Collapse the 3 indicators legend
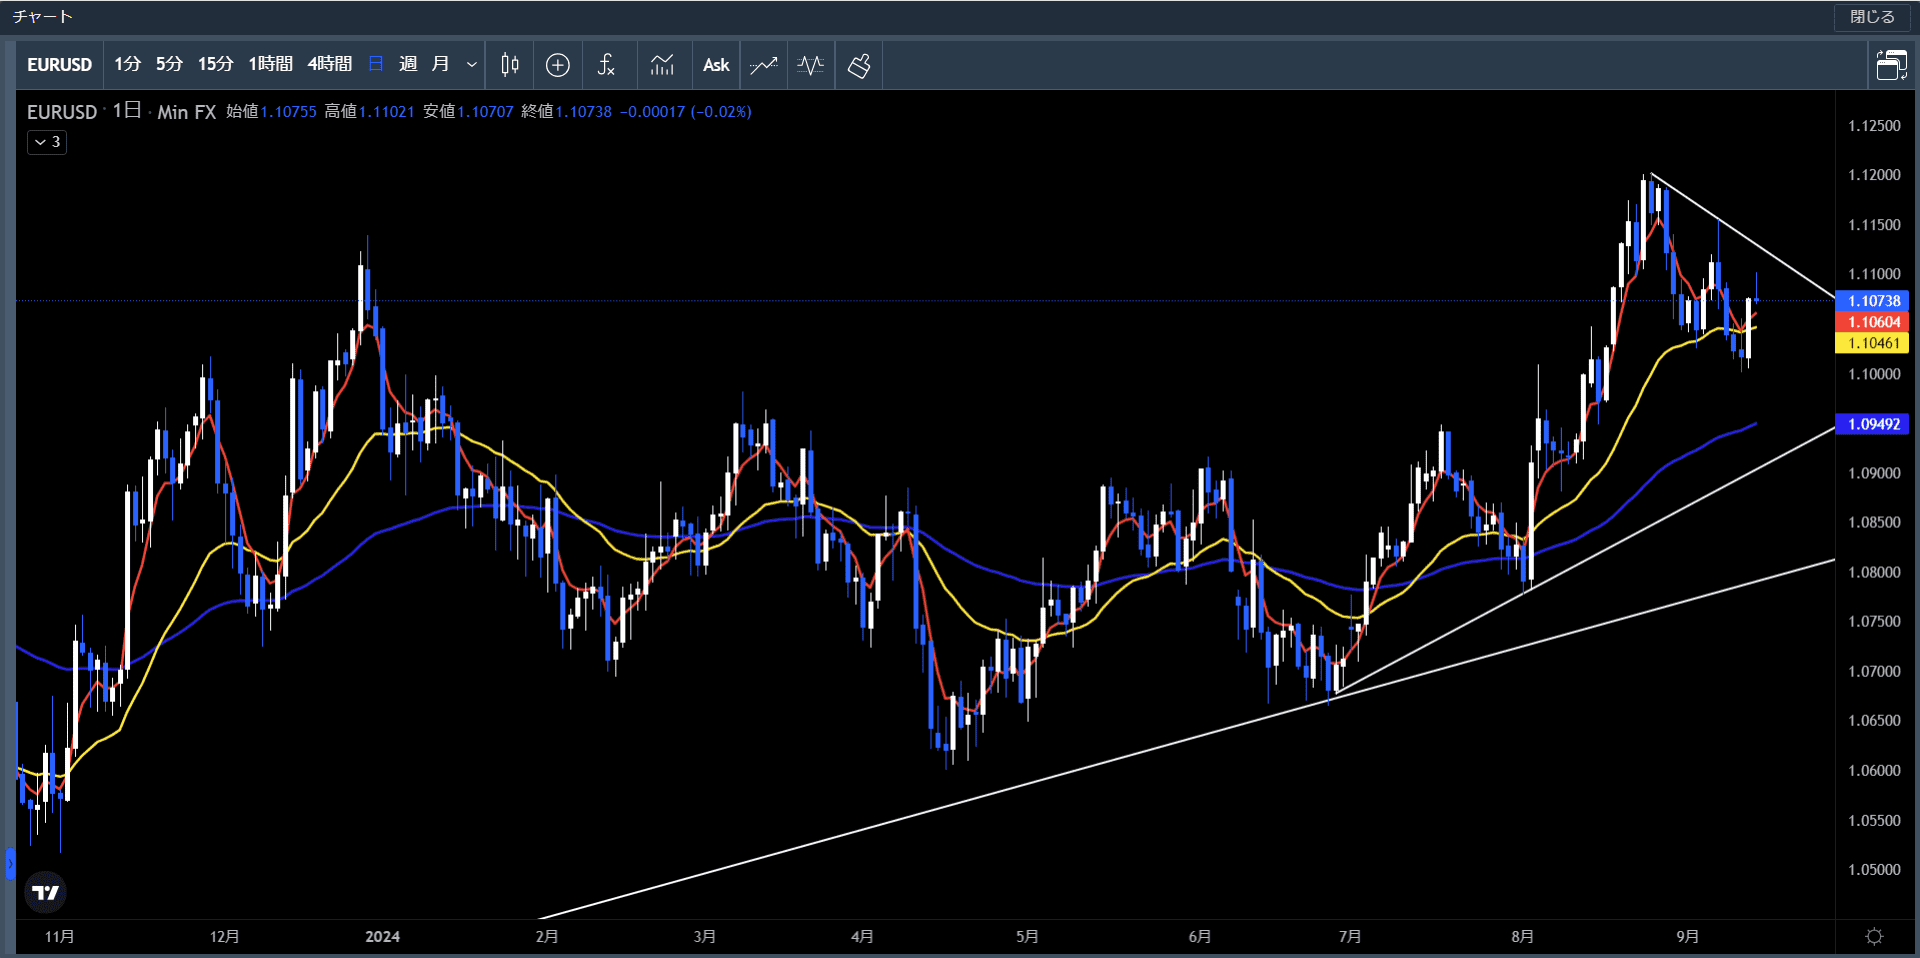Image resolution: width=1920 pixels, height=958 pixels. click(x=47, y=142)
